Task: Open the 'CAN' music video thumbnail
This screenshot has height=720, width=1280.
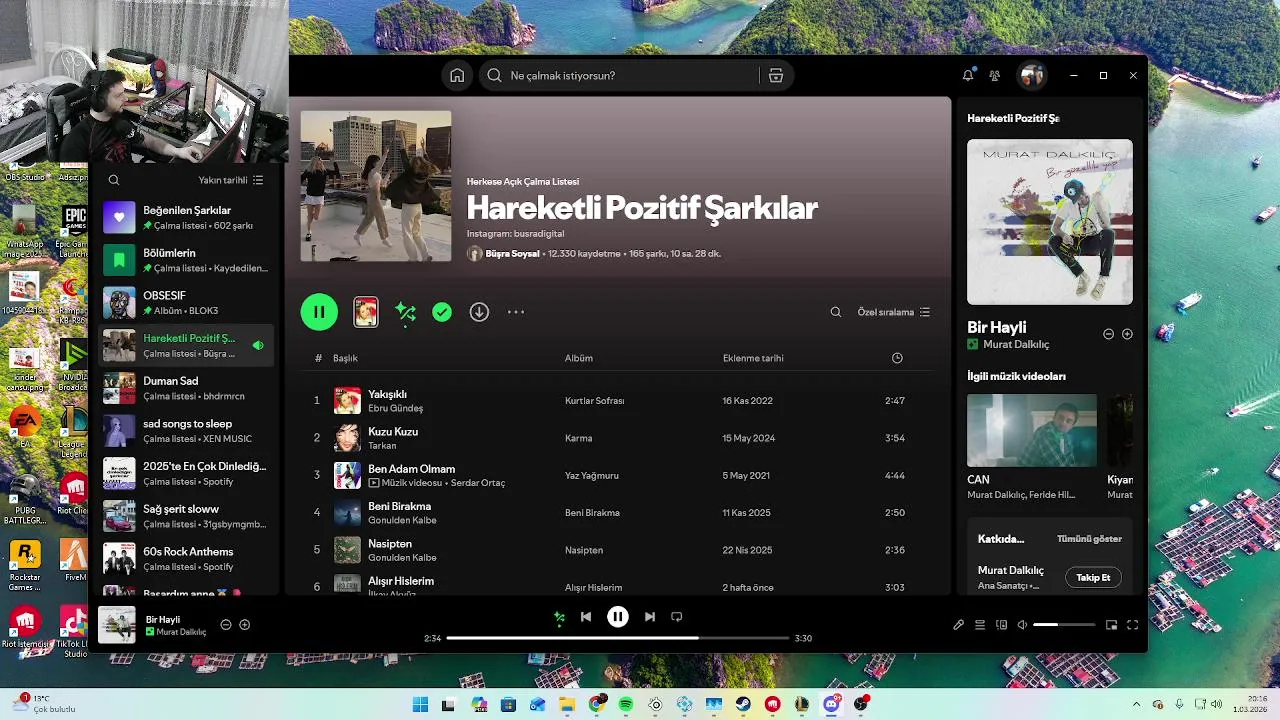Action: click(1032, 430)
